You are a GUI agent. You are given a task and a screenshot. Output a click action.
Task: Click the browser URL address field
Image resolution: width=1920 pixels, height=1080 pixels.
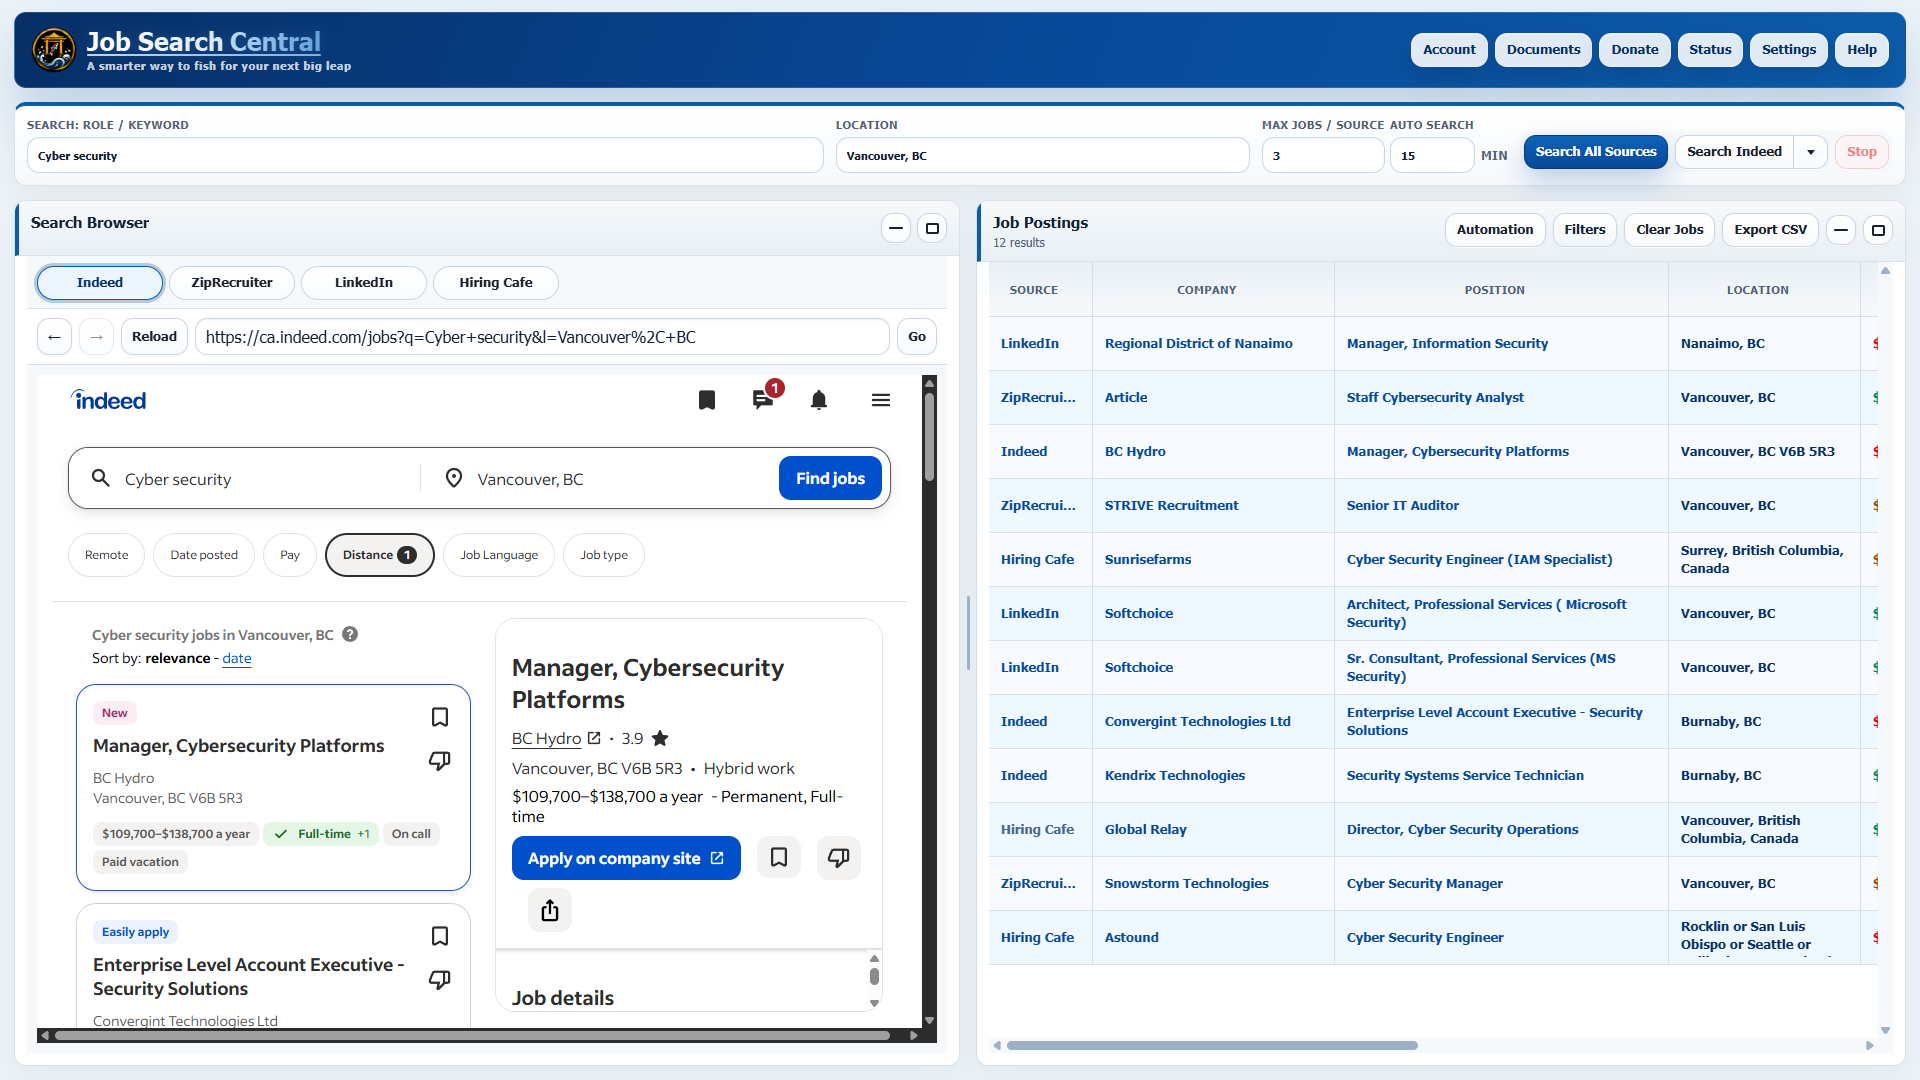[x=542, y=337]
